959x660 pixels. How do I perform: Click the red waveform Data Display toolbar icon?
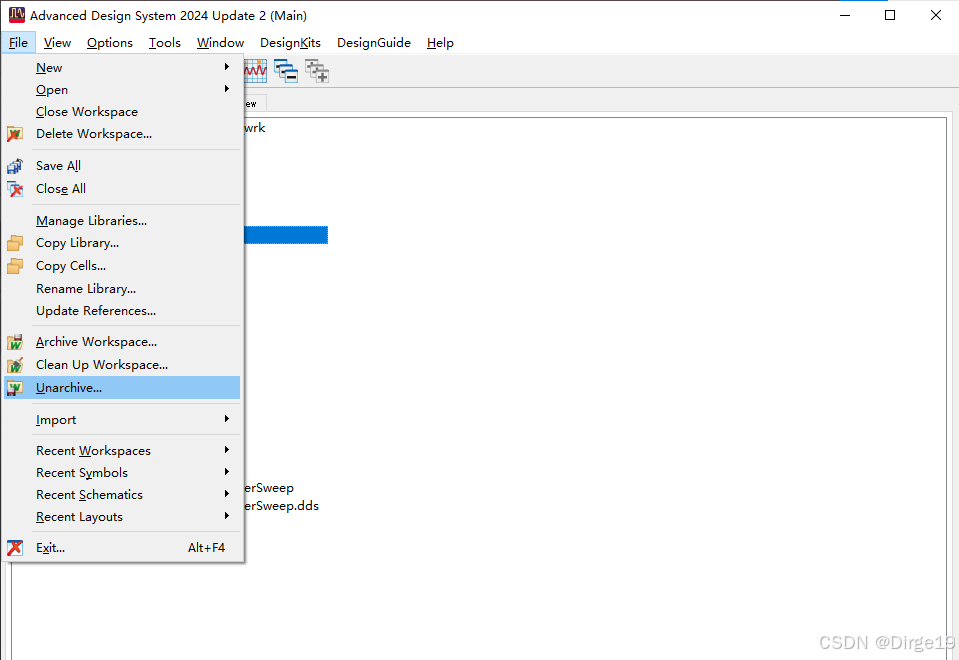[x=254, y=70]
